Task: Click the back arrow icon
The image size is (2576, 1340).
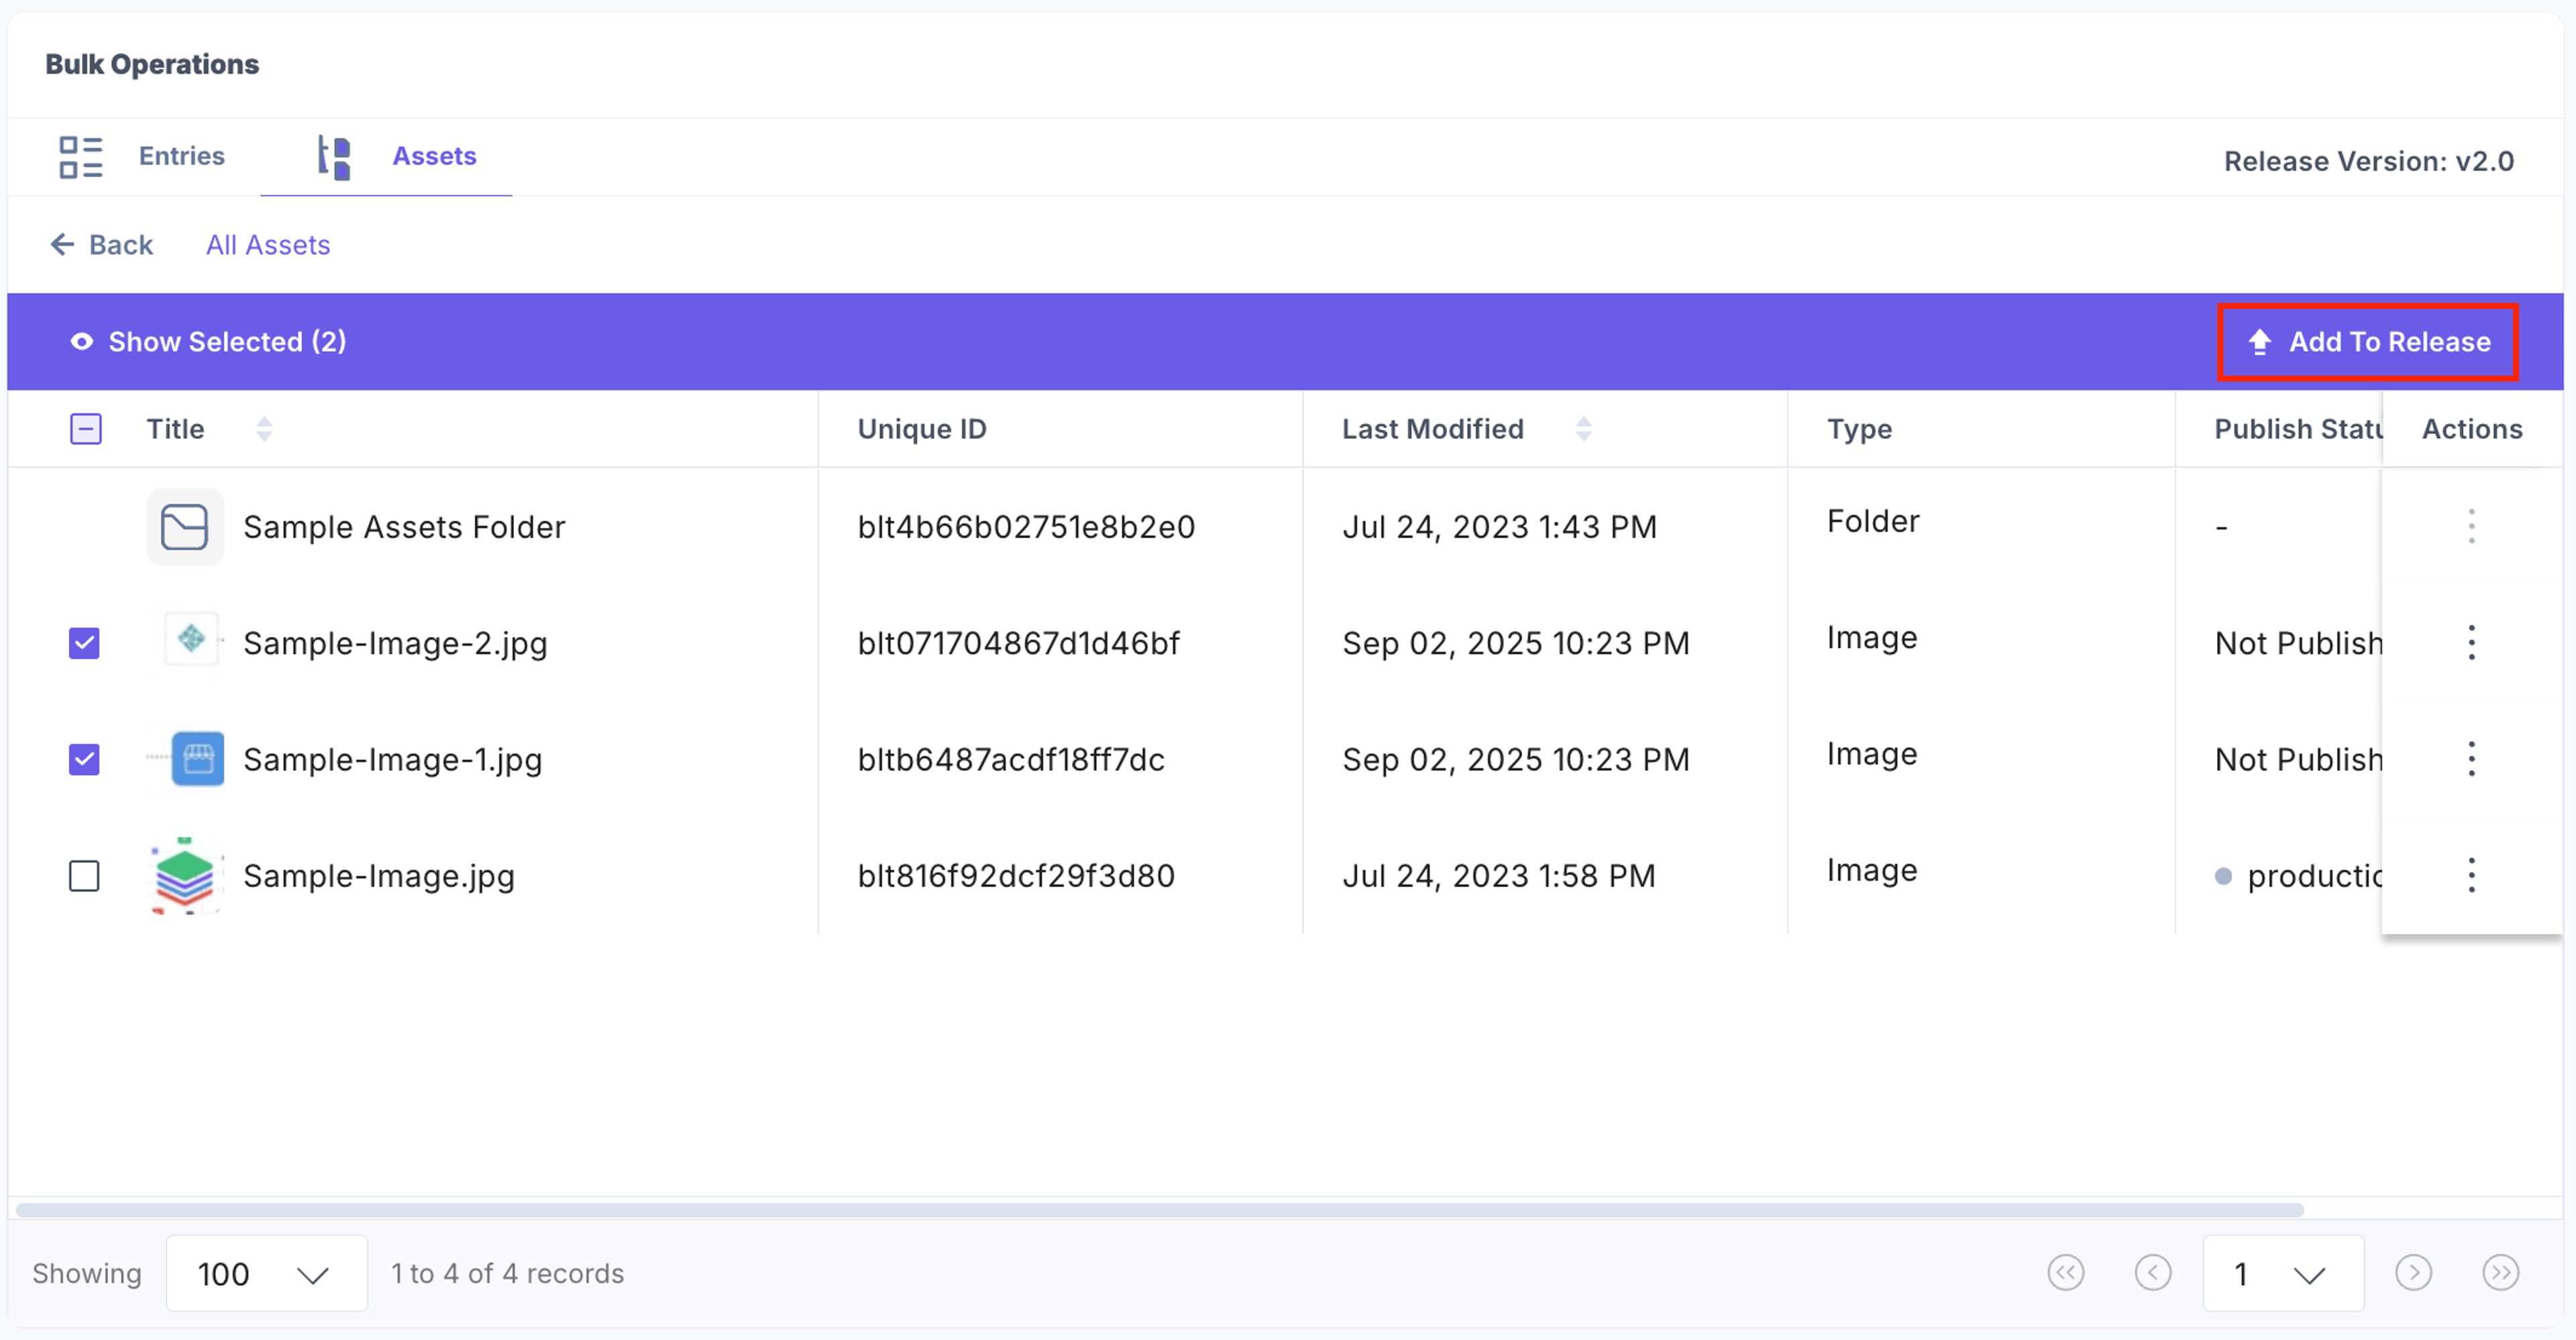Action: point(62,245)
